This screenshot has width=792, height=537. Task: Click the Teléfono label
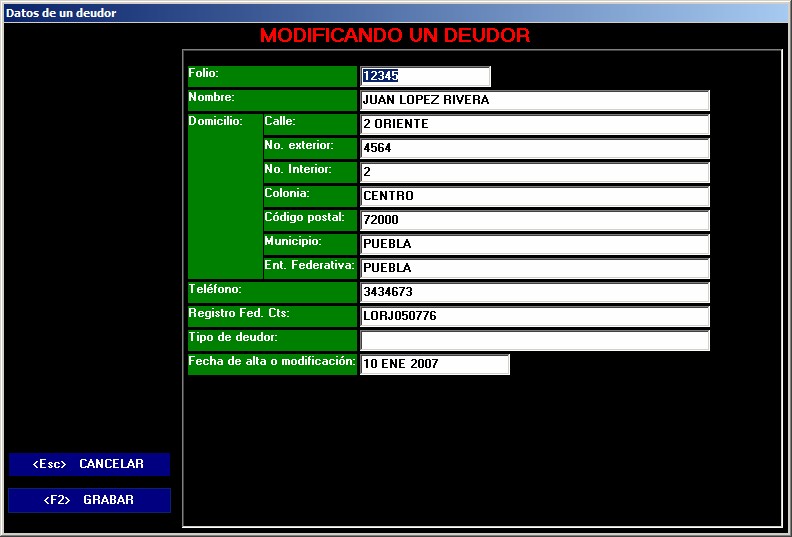(272, 292)
